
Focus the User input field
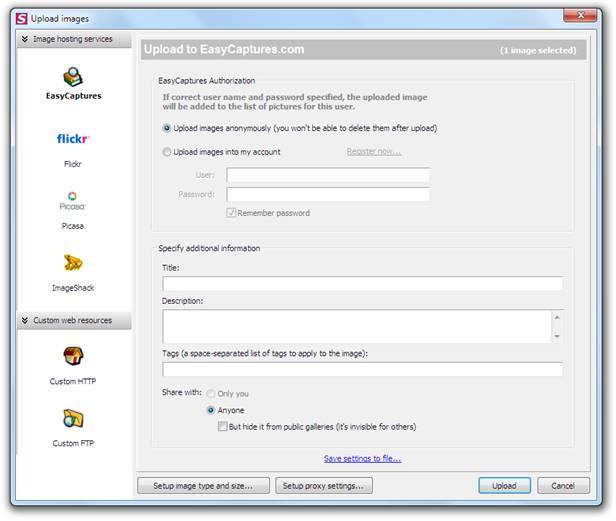(328, 175)
